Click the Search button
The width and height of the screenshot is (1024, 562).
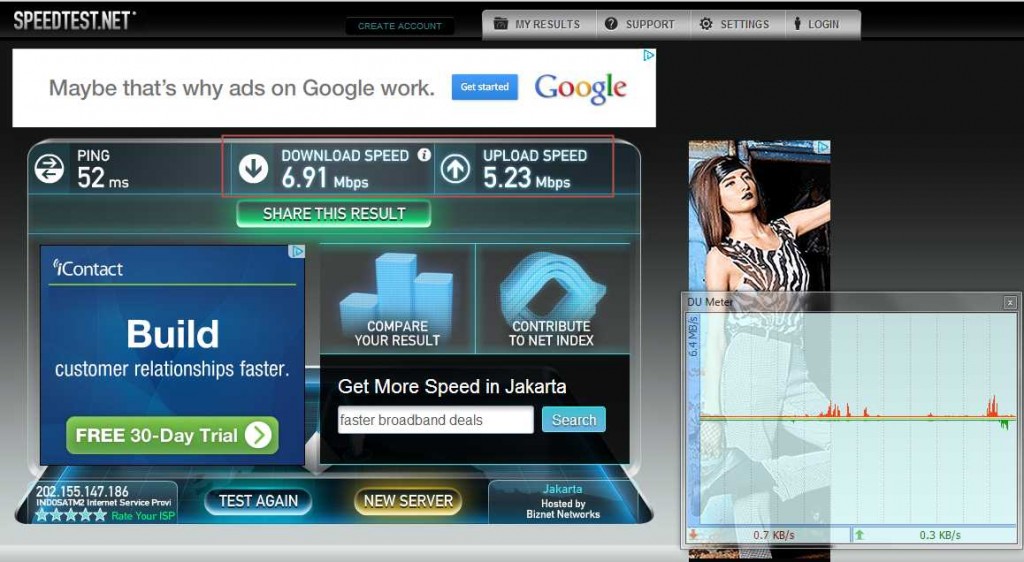click(574, 420)
